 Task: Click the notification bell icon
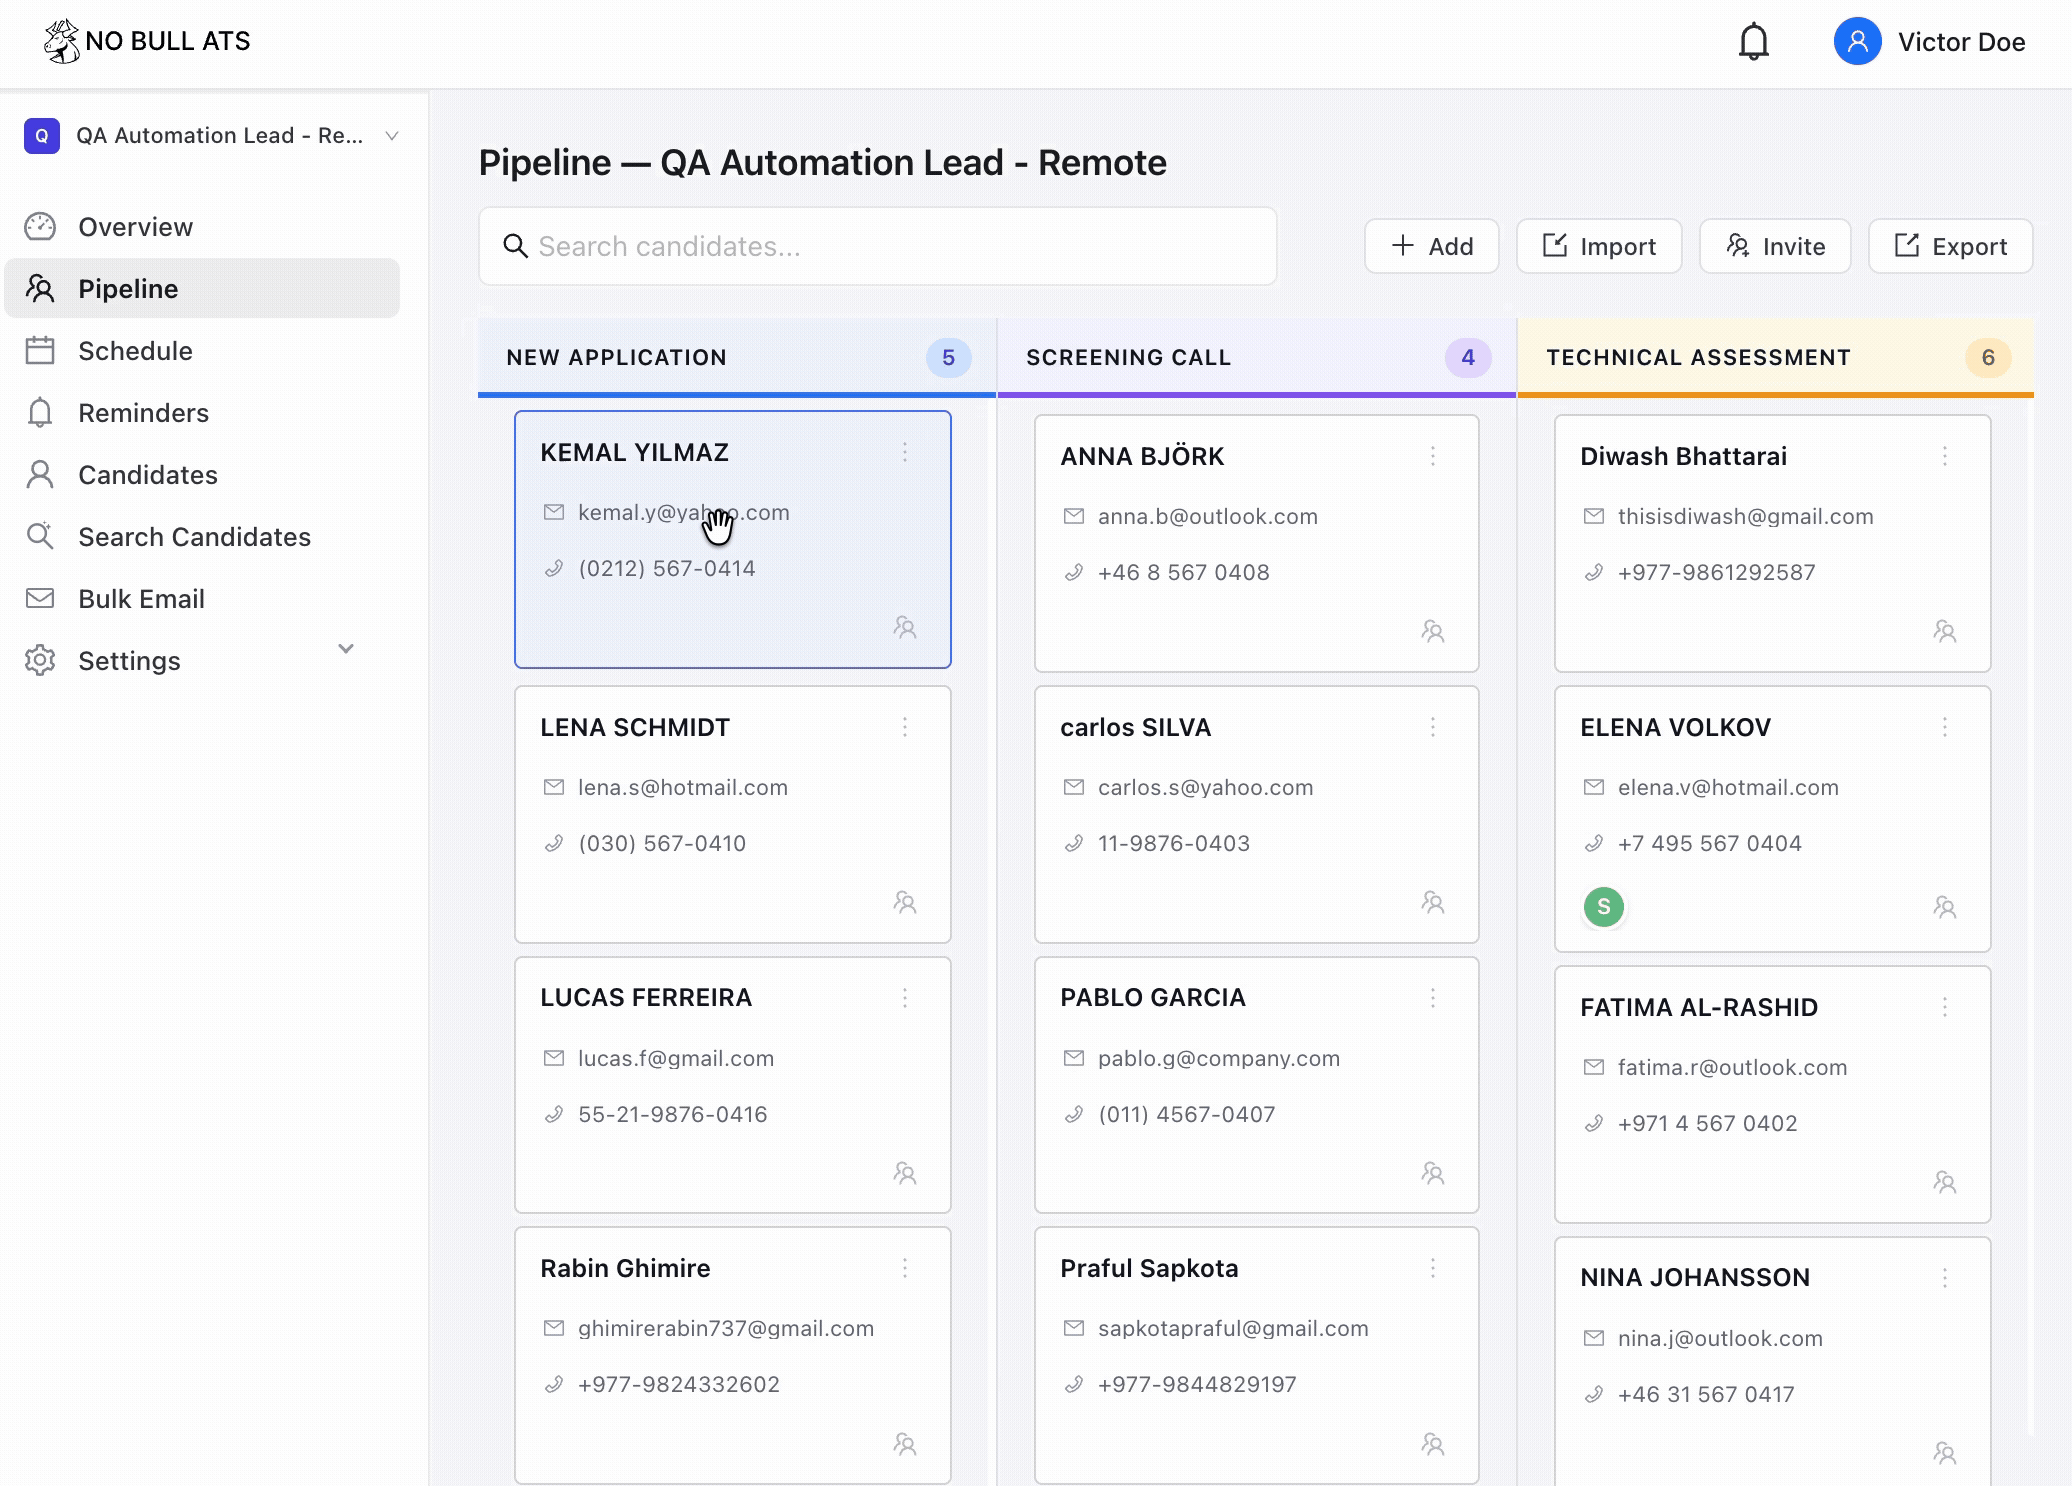(x=1753, y=42)
